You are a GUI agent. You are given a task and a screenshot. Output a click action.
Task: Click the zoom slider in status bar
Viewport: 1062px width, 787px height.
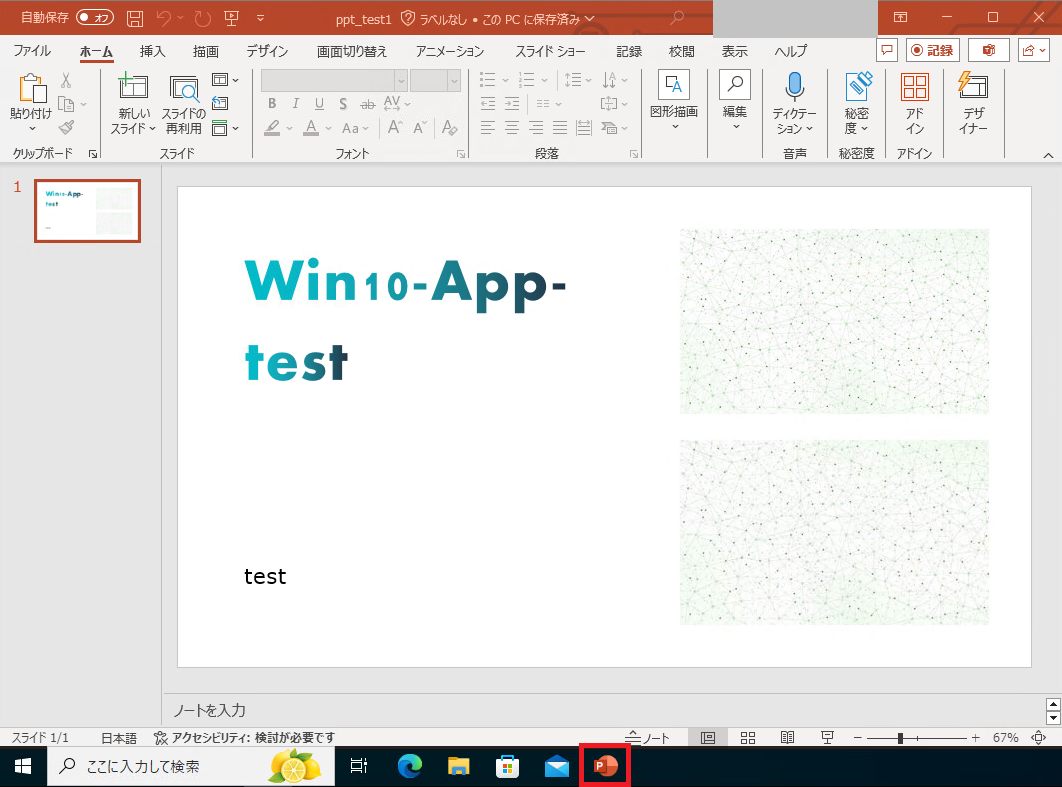901,738
